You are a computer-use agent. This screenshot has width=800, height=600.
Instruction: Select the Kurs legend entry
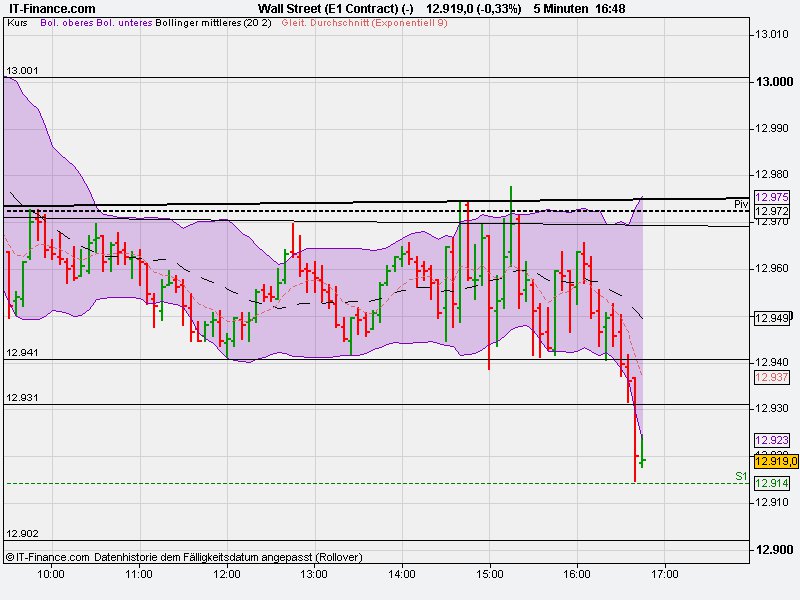[17, 30]
